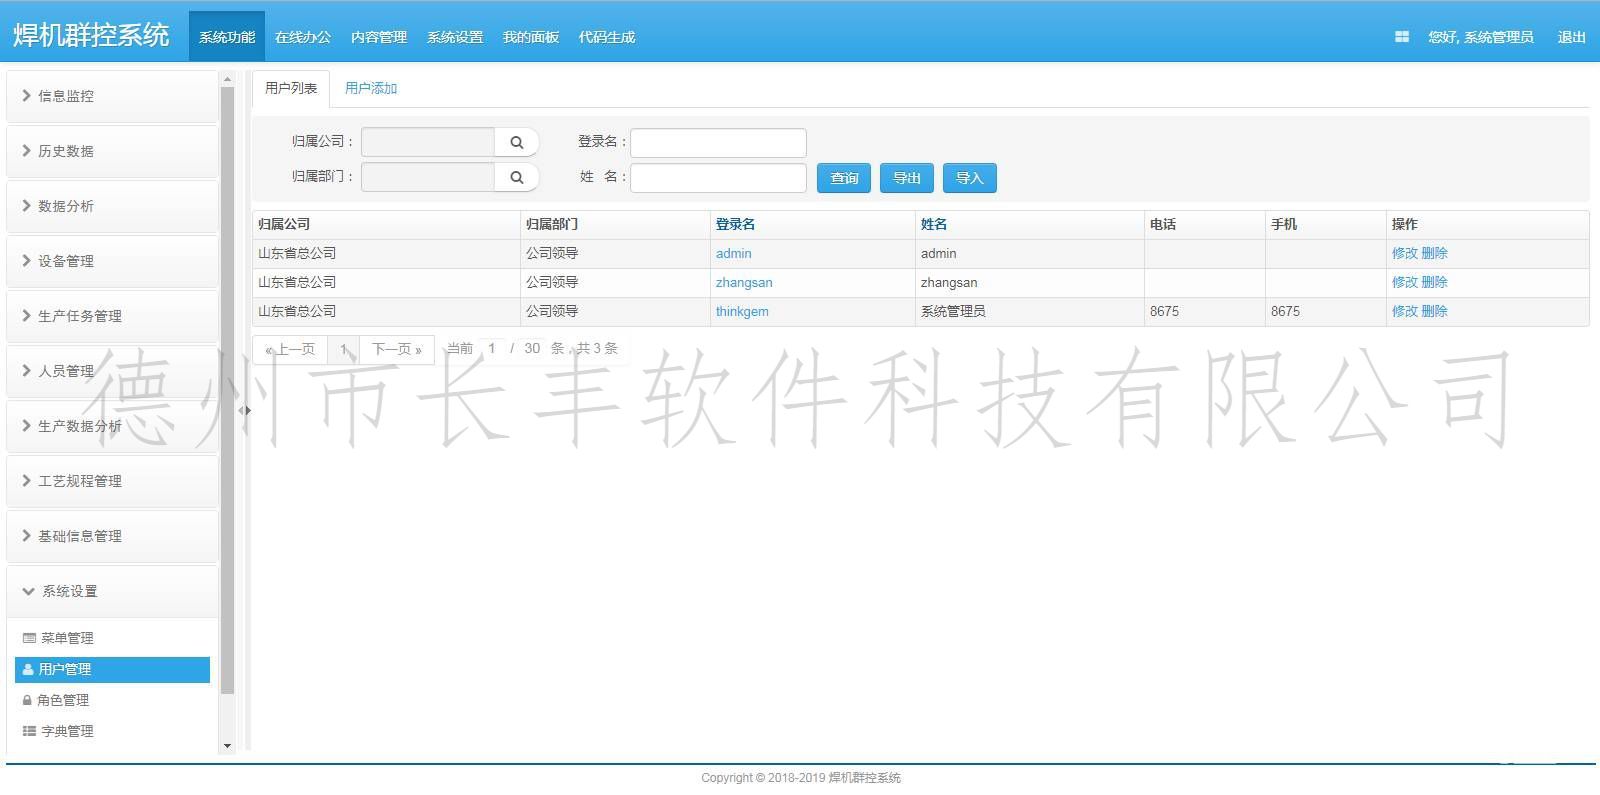Collapse the 系统设置 sidebar section
The width and height of the screenshot is (1600, 795).
70,591
